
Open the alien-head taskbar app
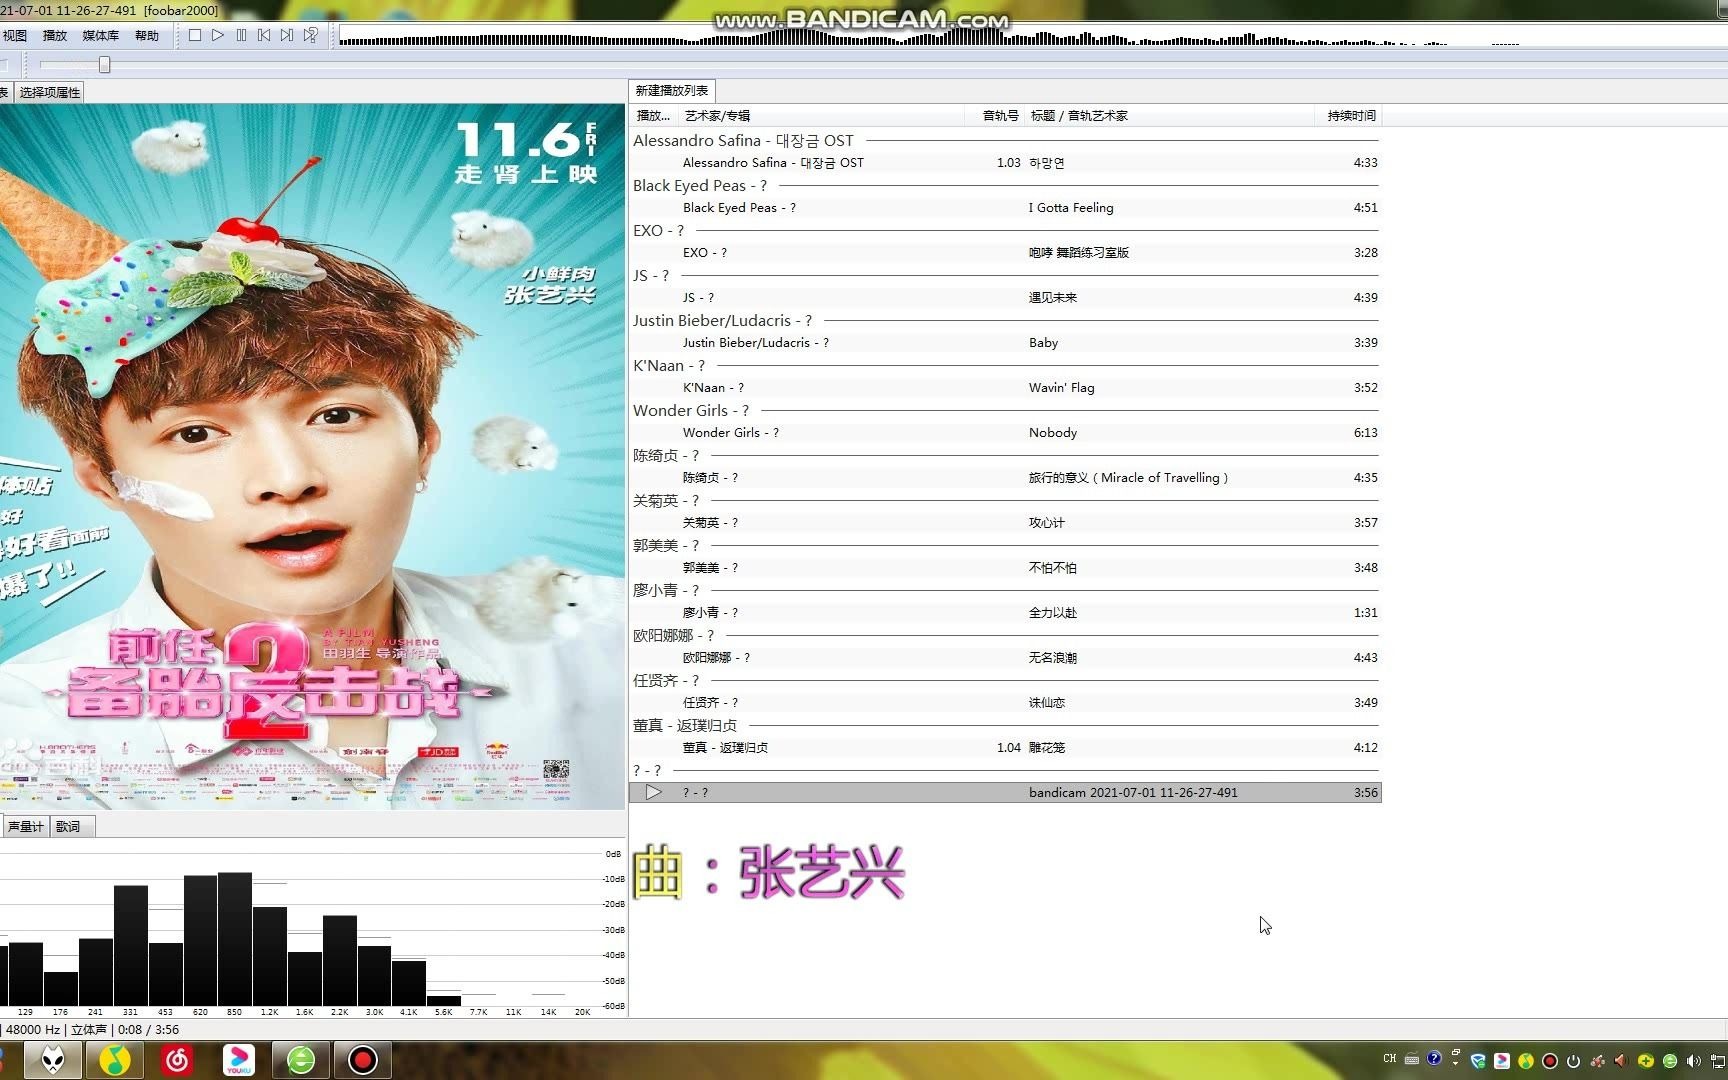(53, 1060)
